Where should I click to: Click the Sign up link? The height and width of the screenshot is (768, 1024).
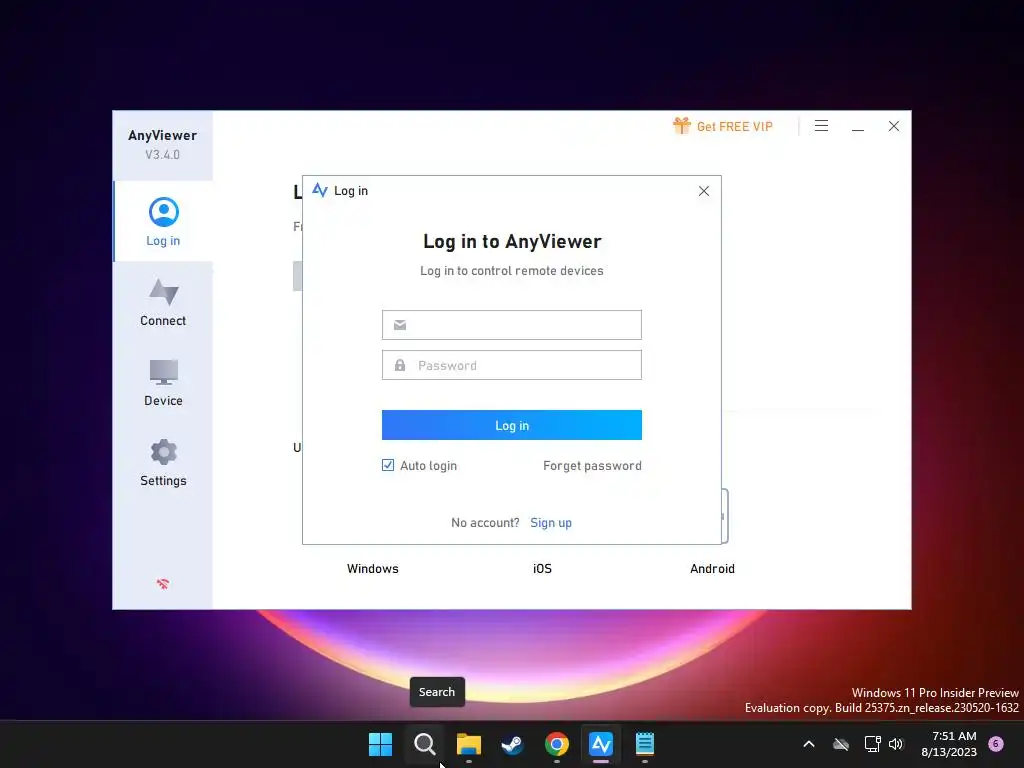point(551,522)
